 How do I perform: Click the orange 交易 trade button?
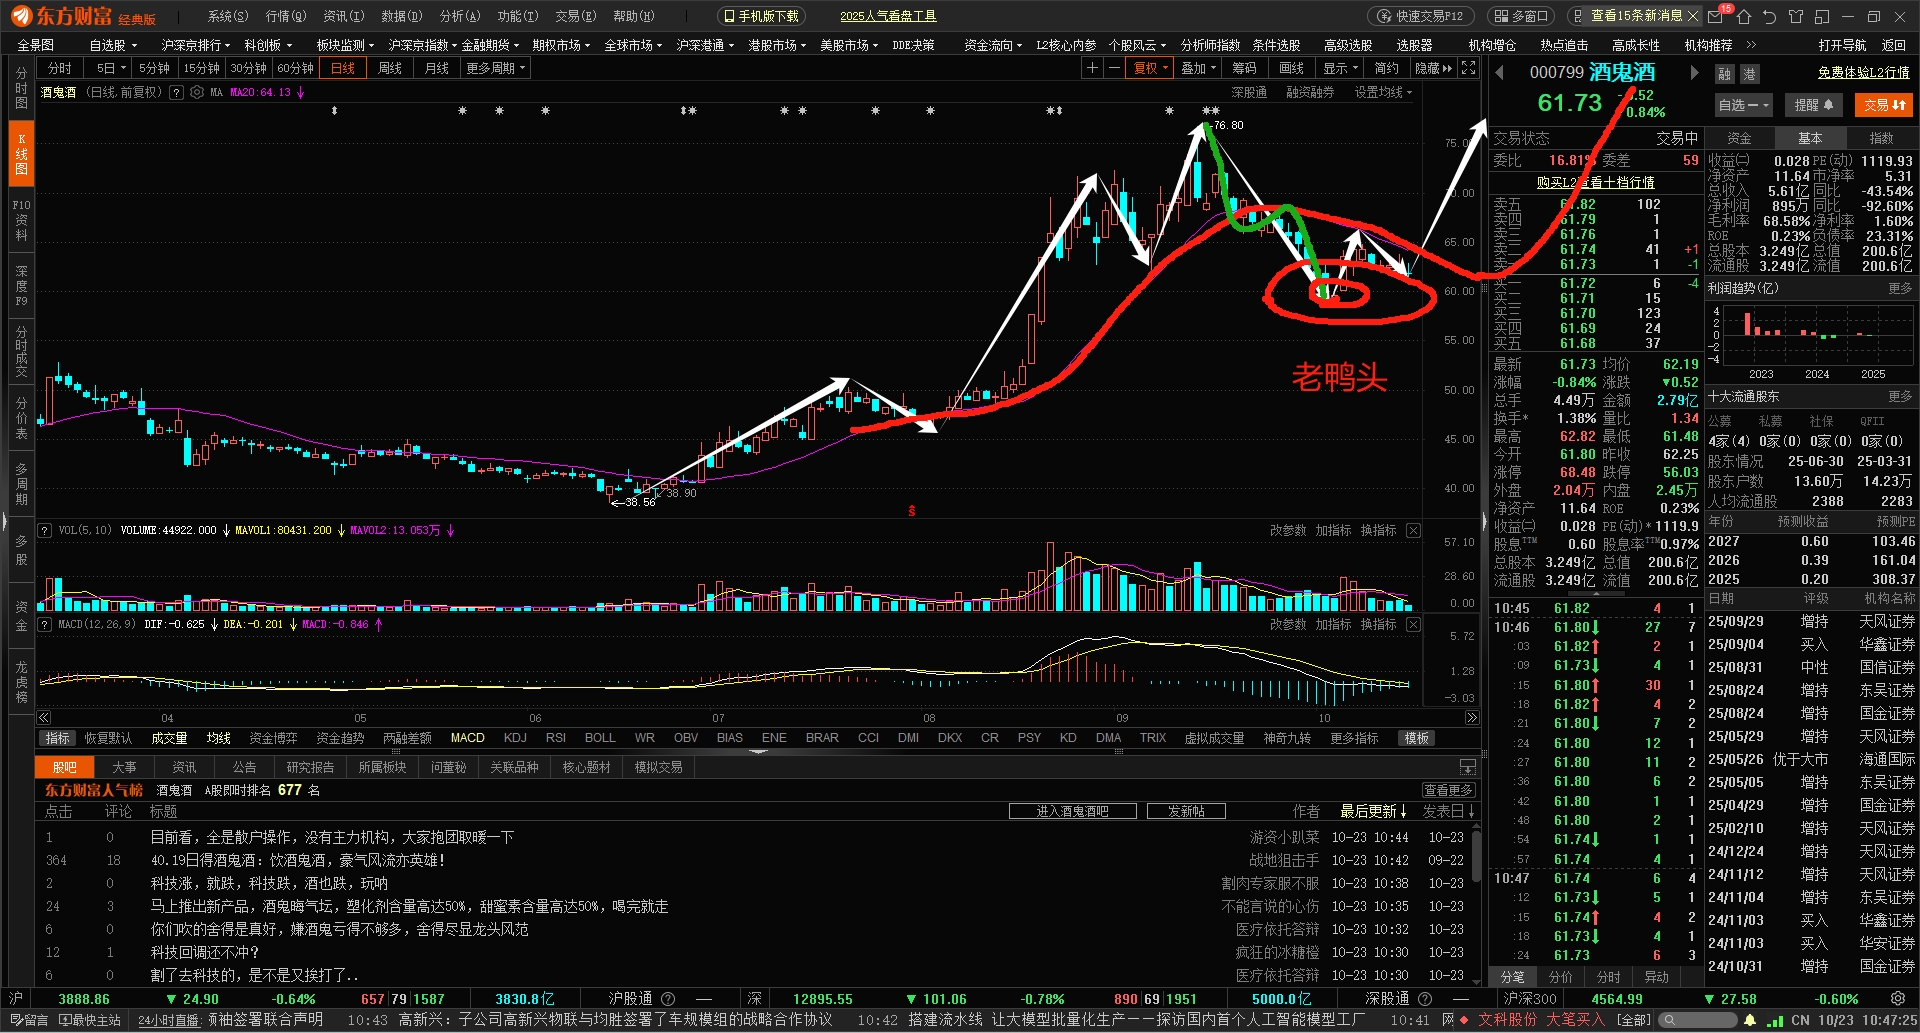pos(1883,105)
